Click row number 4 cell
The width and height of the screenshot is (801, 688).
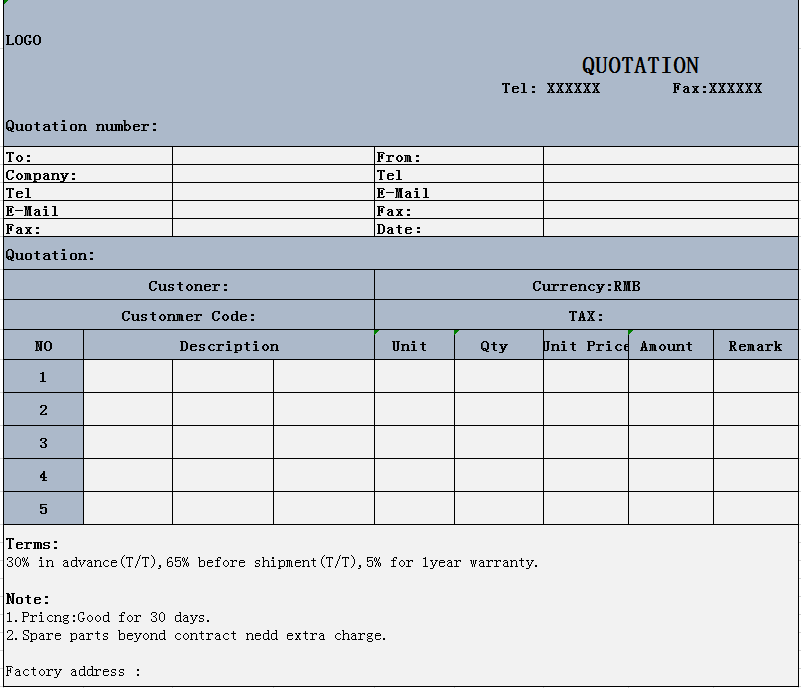43,475
